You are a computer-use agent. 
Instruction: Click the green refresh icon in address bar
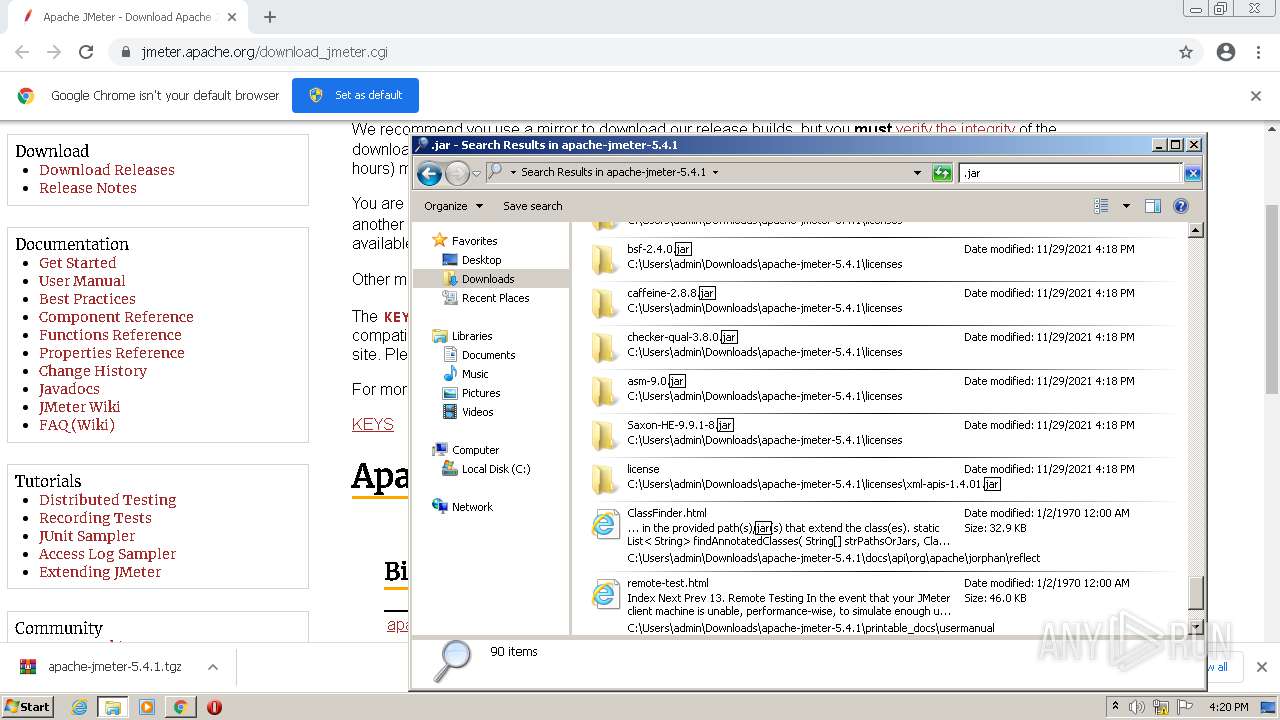[941, 173]
